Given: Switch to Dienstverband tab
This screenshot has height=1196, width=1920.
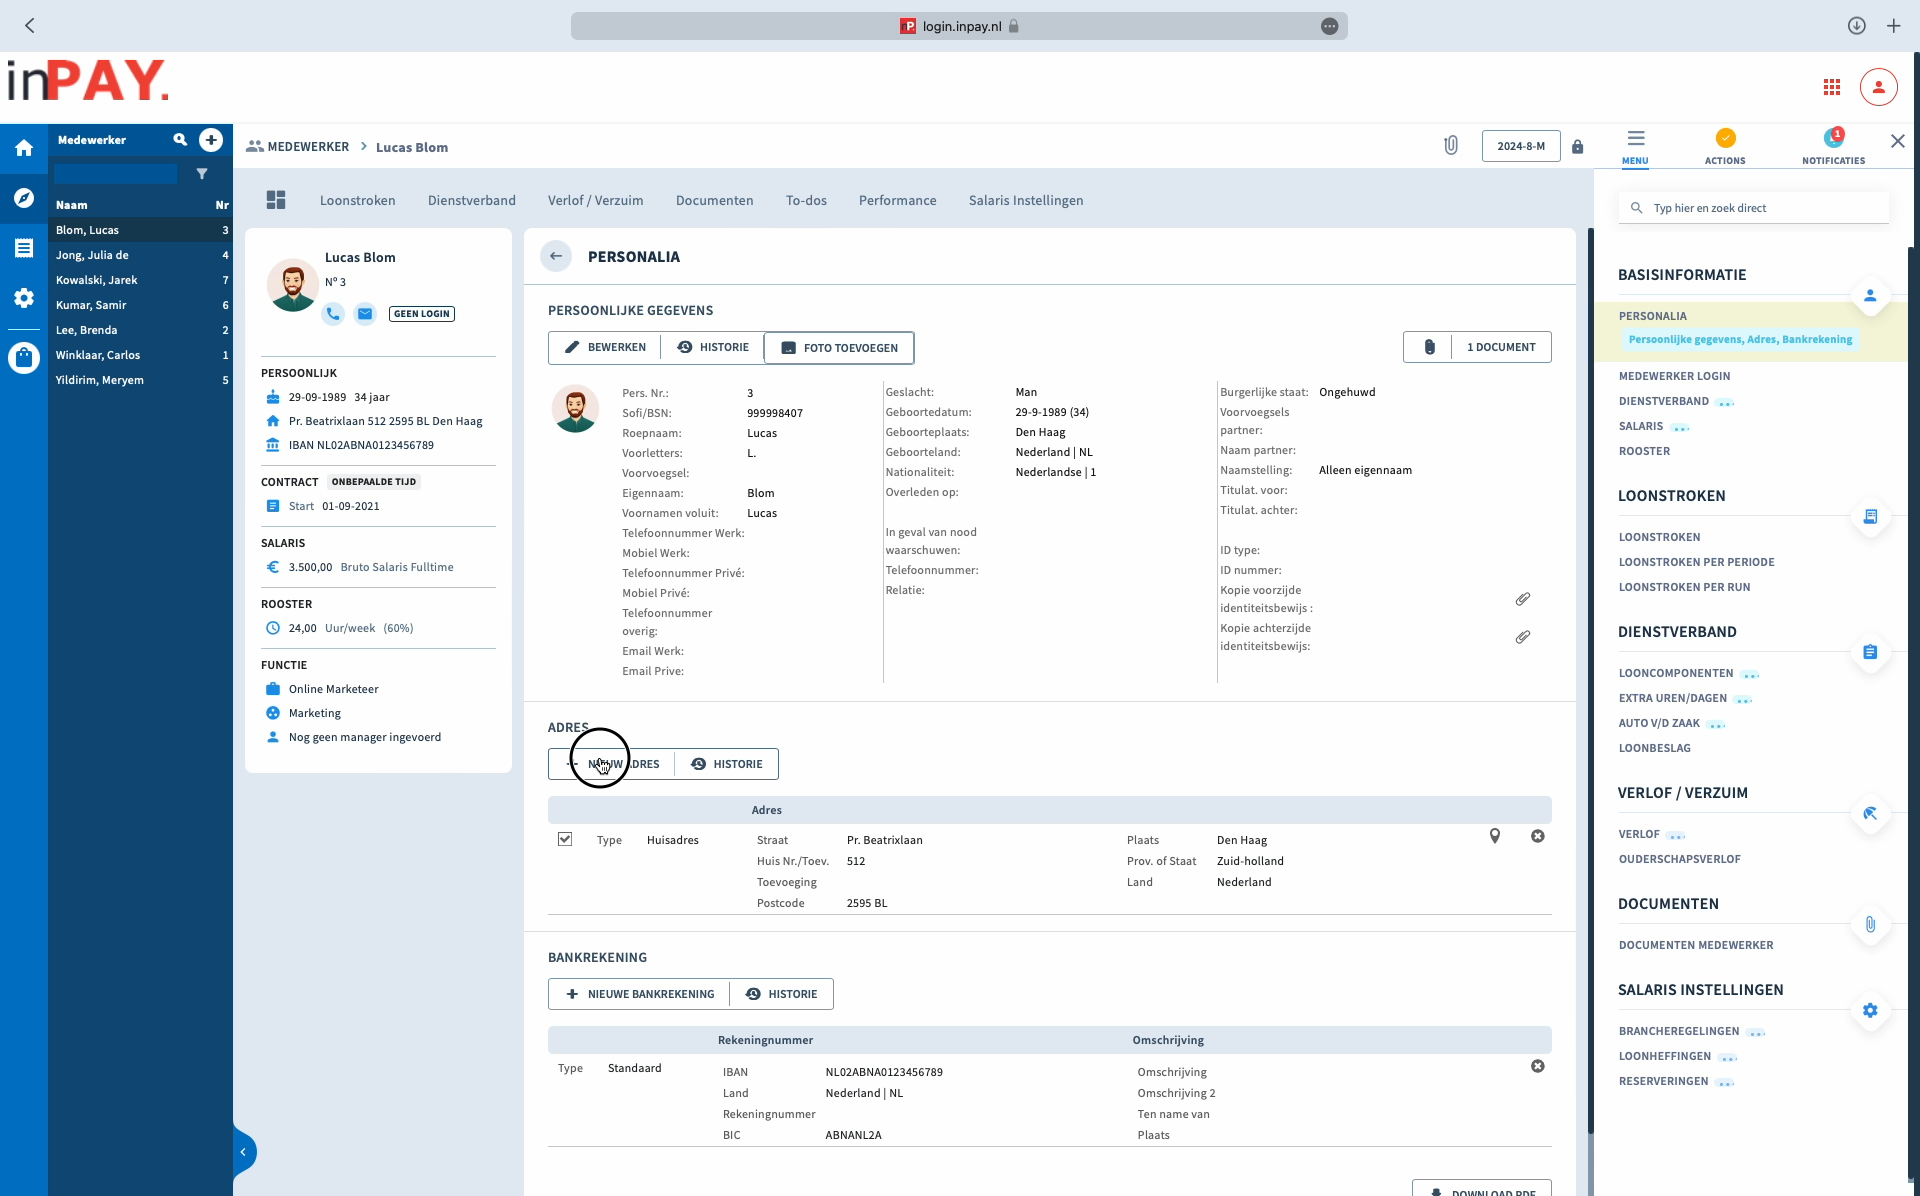Looking at the screenshot, I should pyautogui.click(x=472, y=200).
